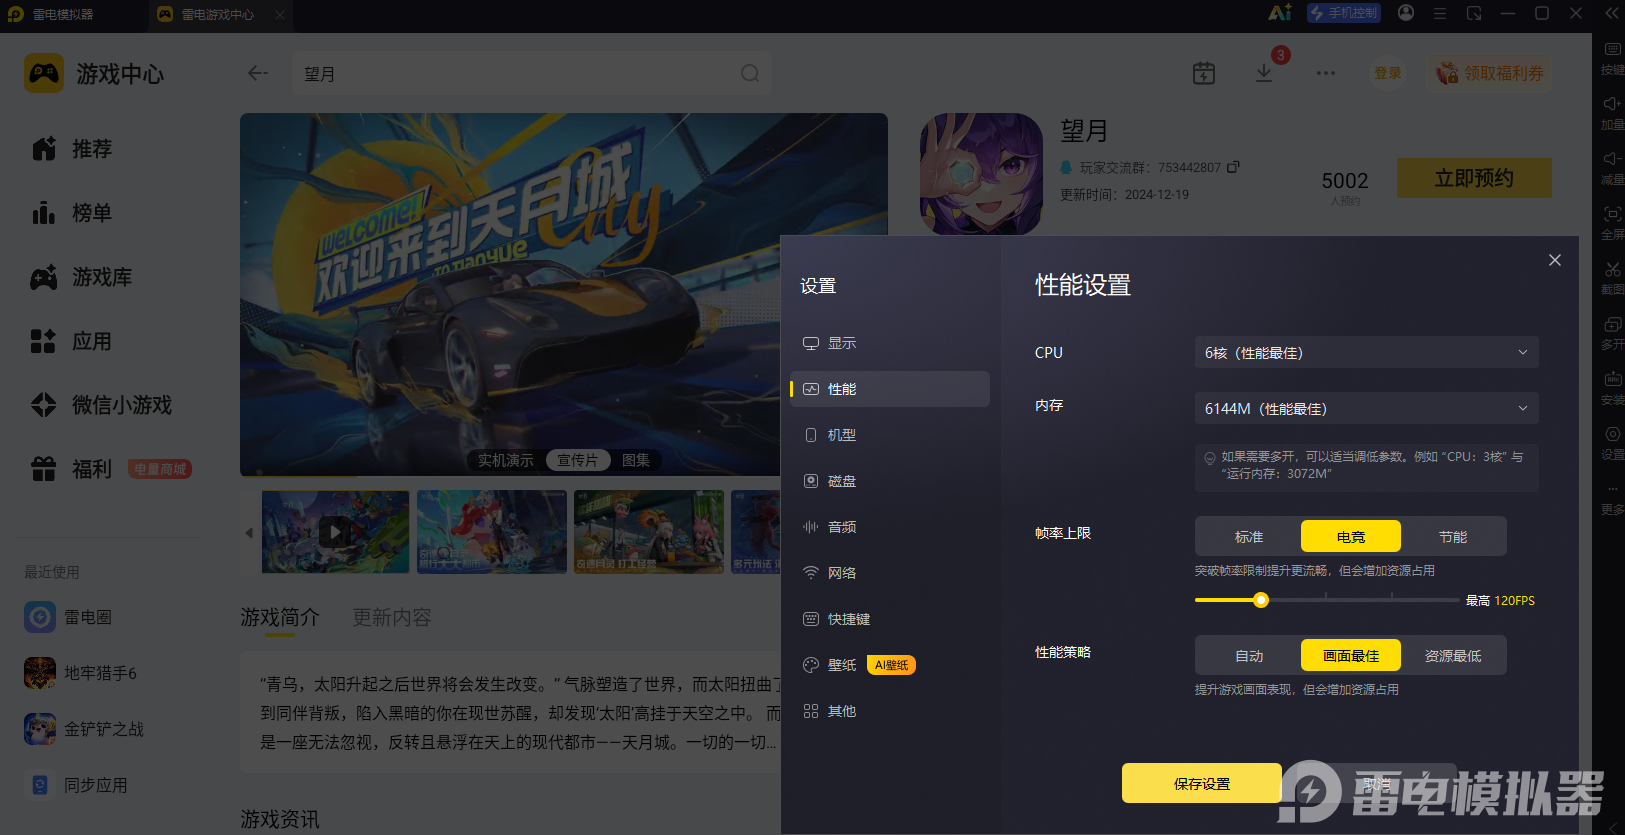Play the first video thumbnail under the banner
Viewport: 1625px width, 835px height.
[x=335, y=532]
